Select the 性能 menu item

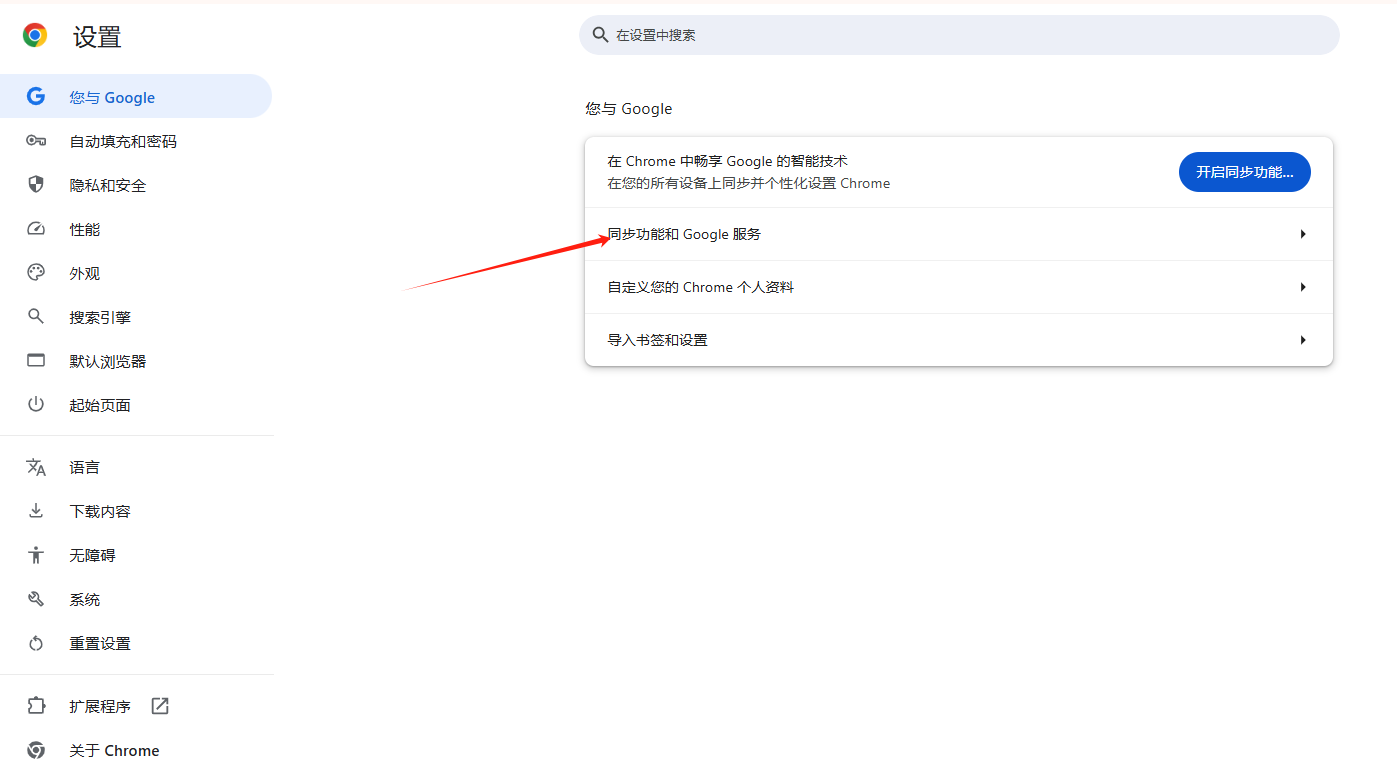(136, 229)
